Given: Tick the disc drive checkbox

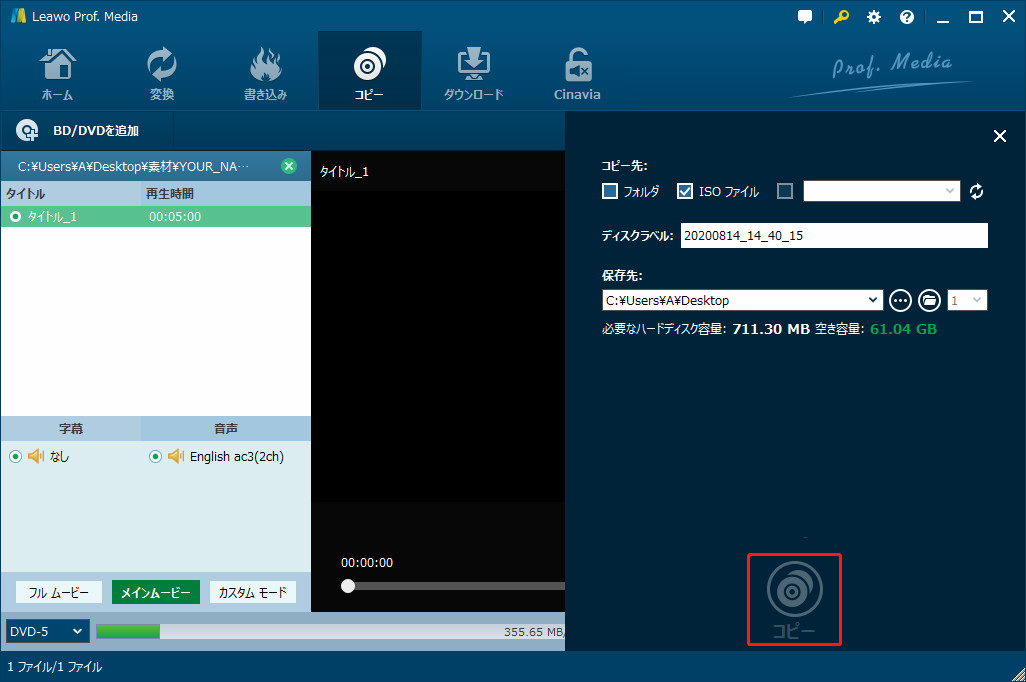Looking at the screenshot, I should 785,191.
